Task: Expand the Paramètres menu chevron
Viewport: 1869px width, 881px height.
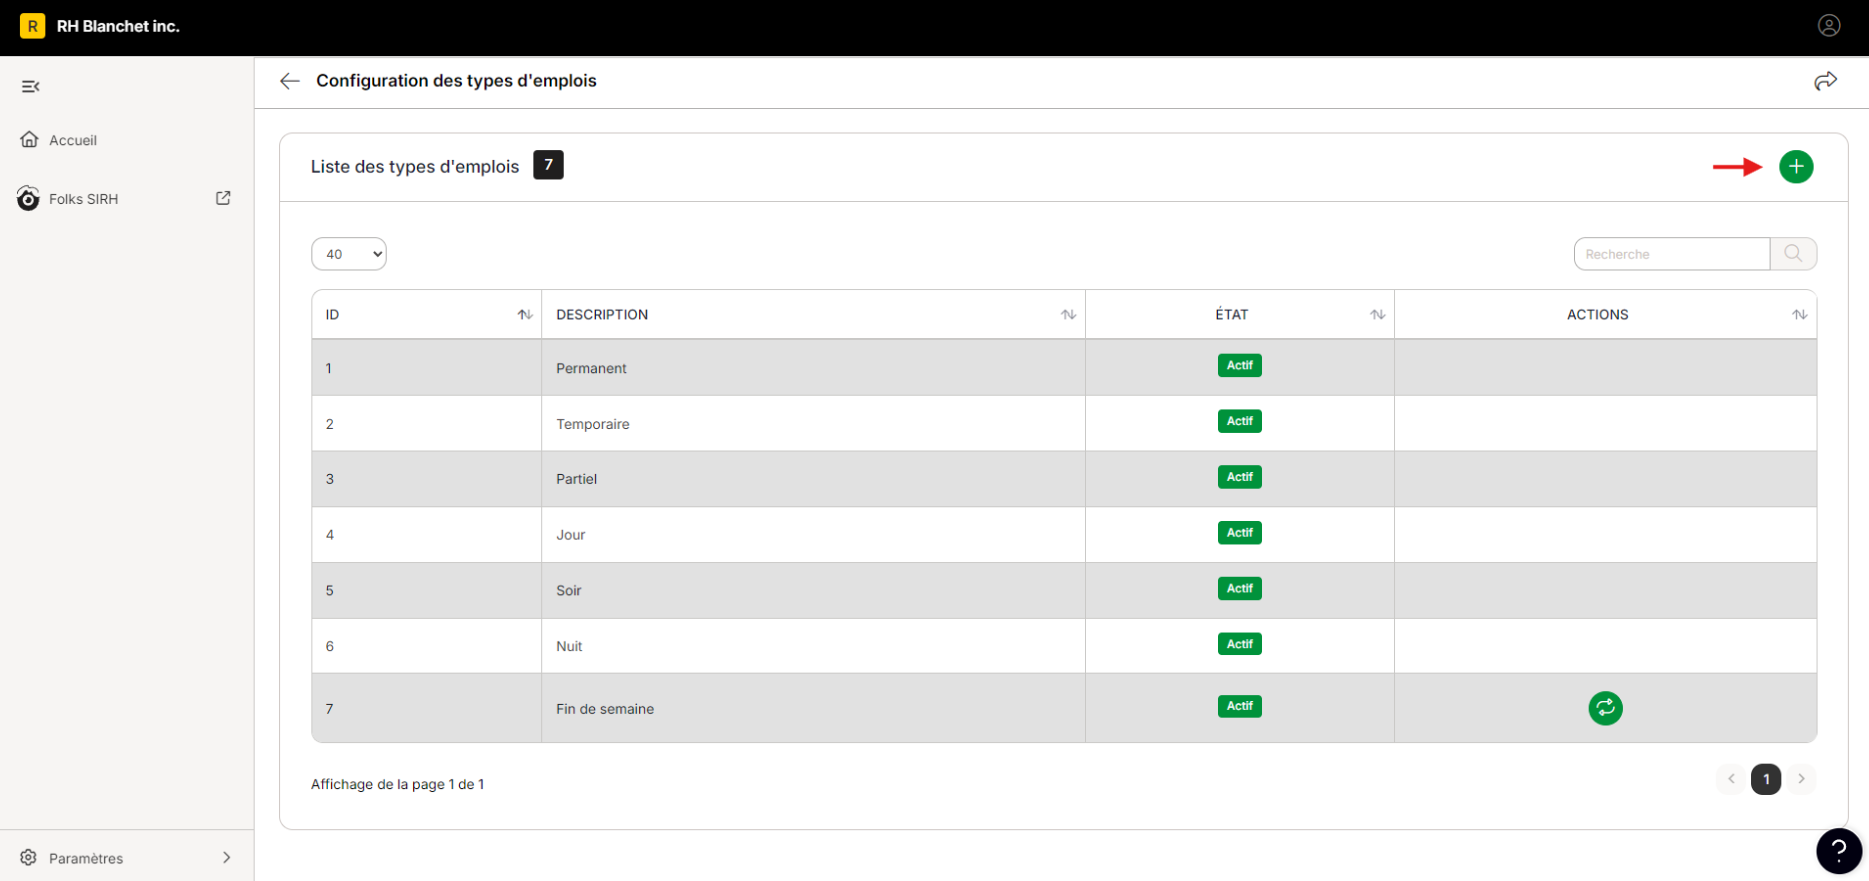Action: tap(227, 857)
